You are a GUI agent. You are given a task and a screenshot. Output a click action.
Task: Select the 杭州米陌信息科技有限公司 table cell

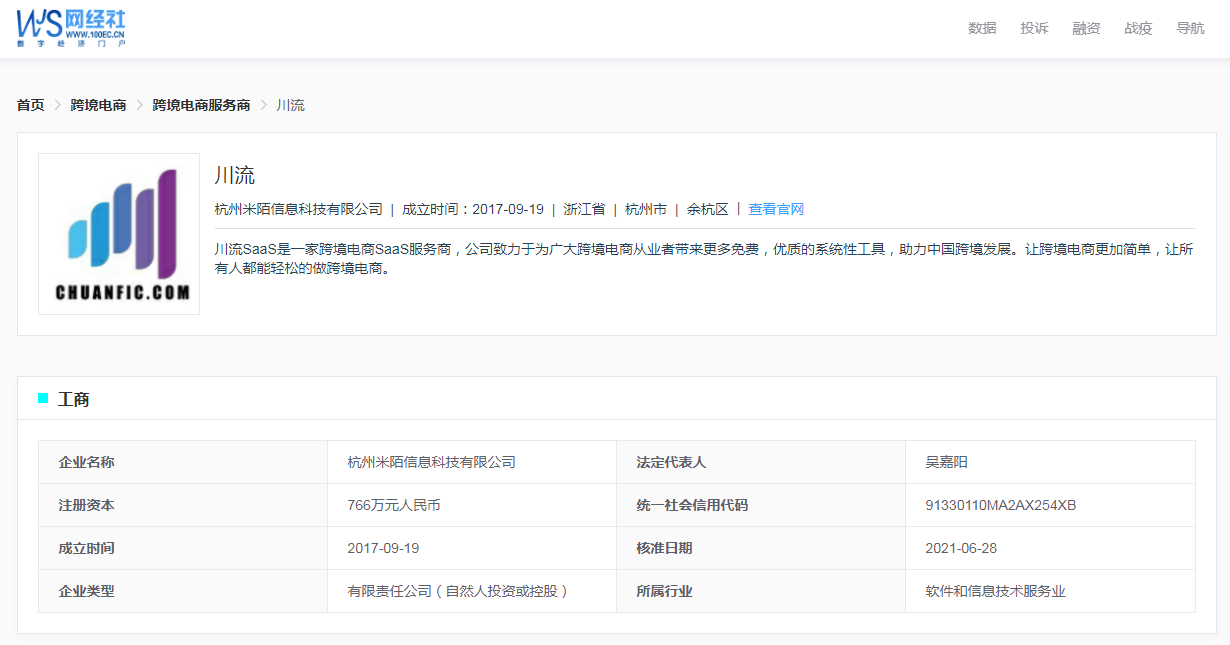pos(473,462)
